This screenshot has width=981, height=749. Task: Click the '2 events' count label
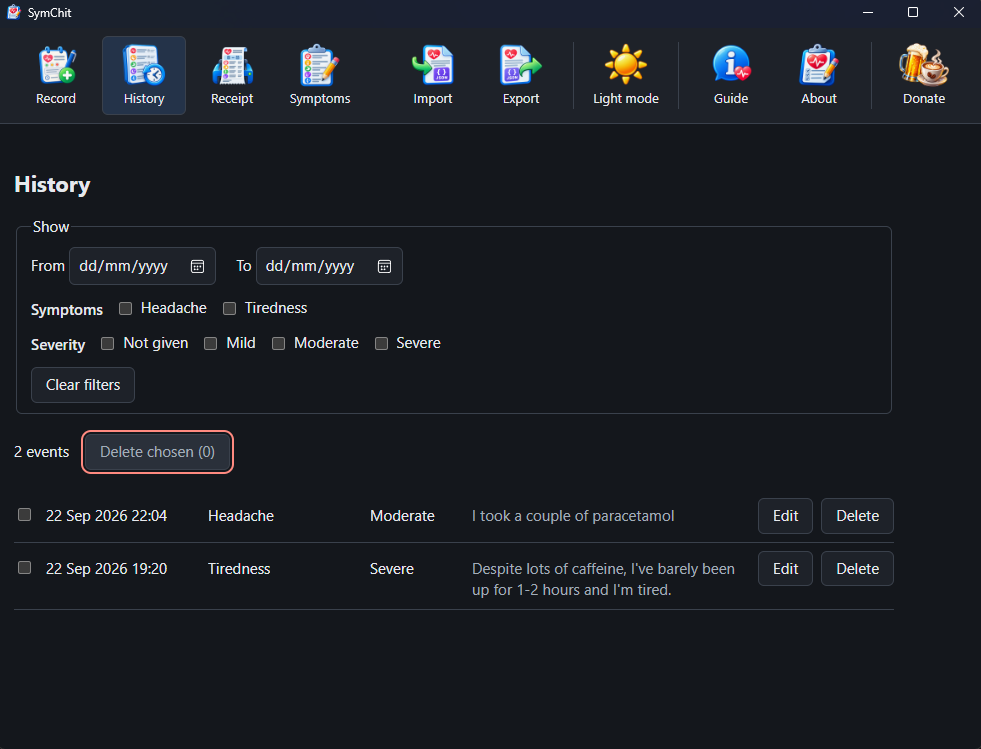[x=41, y=452]
